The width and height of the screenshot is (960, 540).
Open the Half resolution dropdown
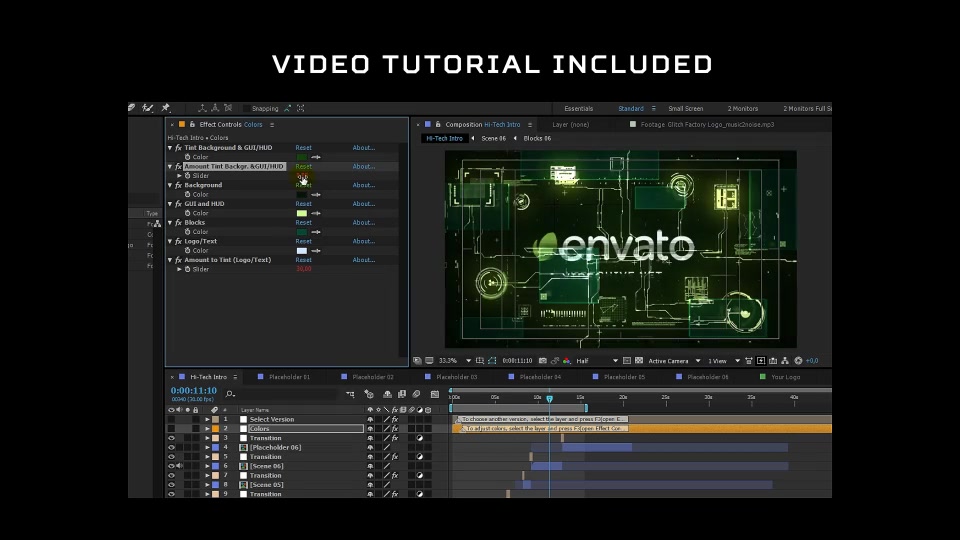[x=596, y=361]
